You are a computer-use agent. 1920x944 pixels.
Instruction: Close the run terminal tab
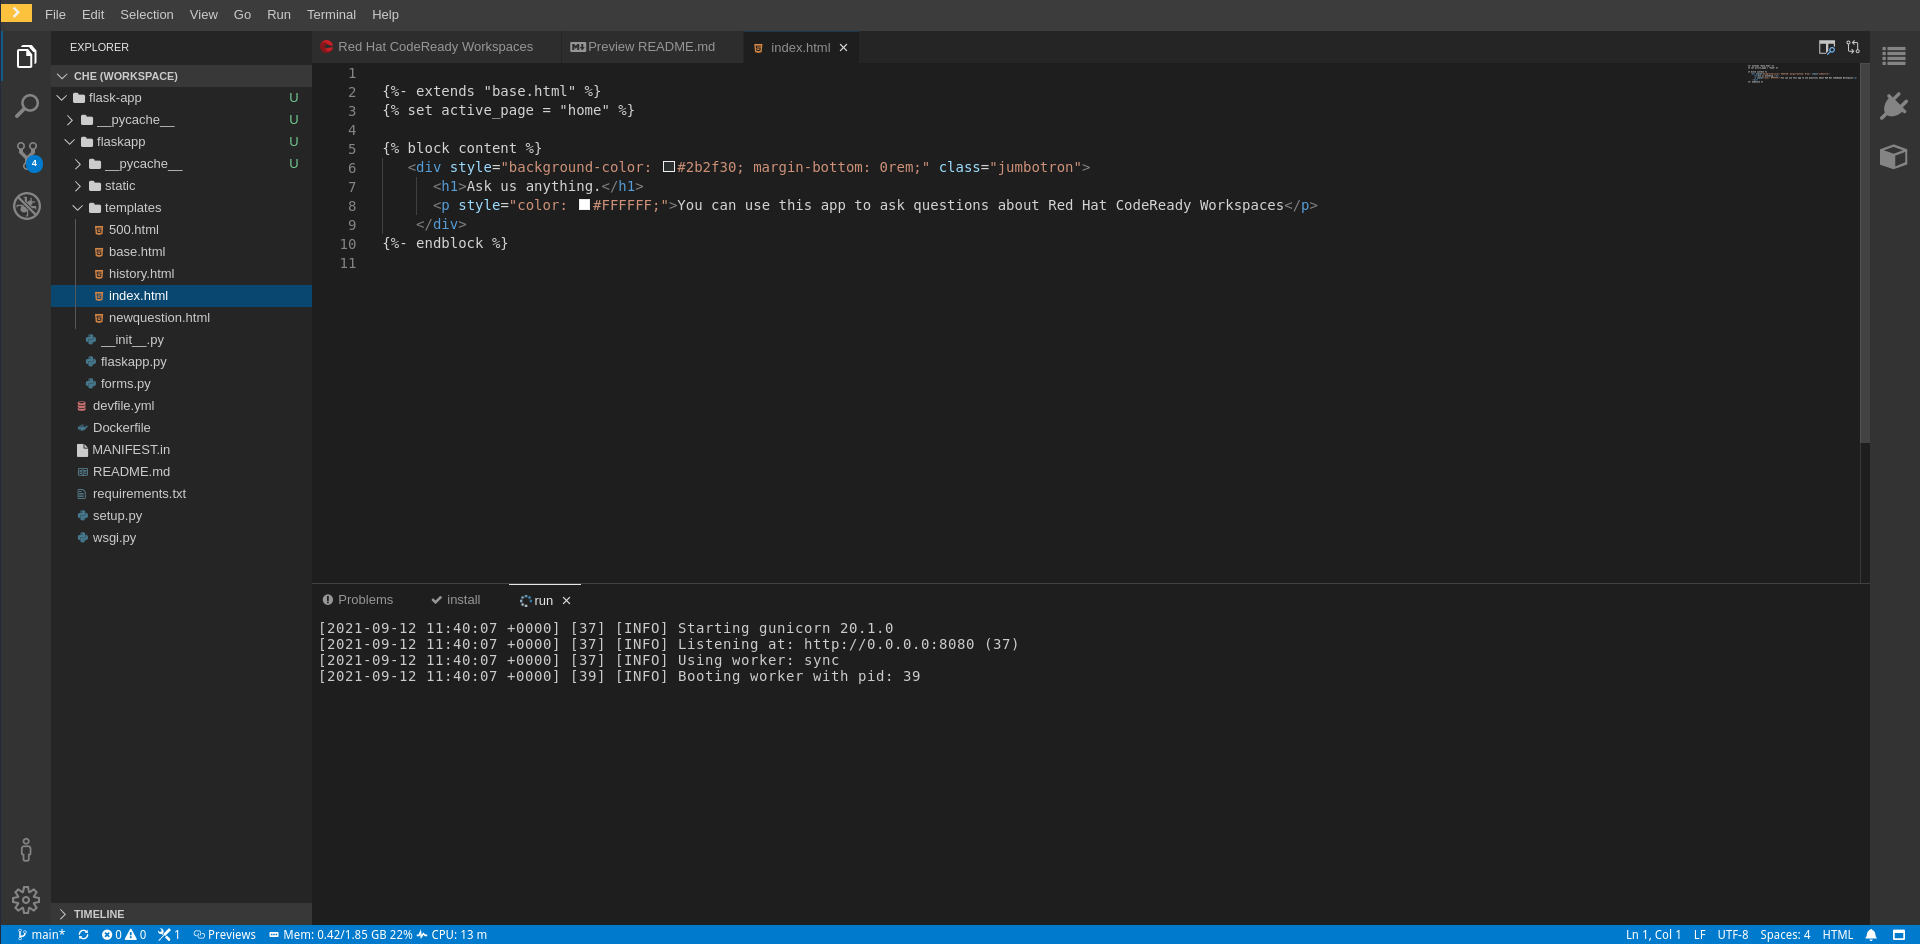point(566,601)
